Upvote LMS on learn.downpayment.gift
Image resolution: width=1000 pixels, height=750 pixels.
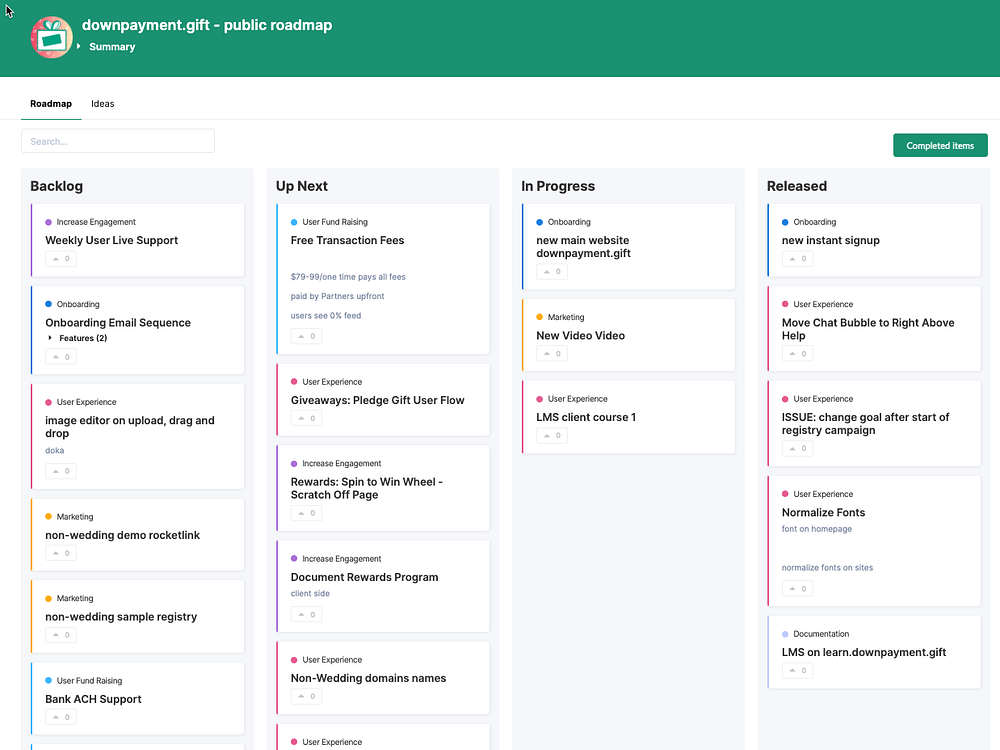[x=798, y=671]
